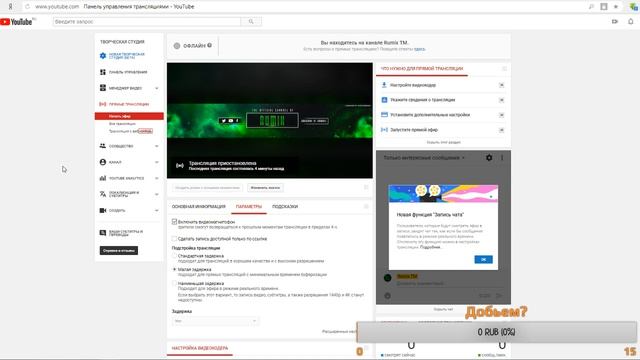Viewport: 640px width, 360px height.
Task: Toggle Включить видеомагнитофон checkbox
Action: (174, 222)
